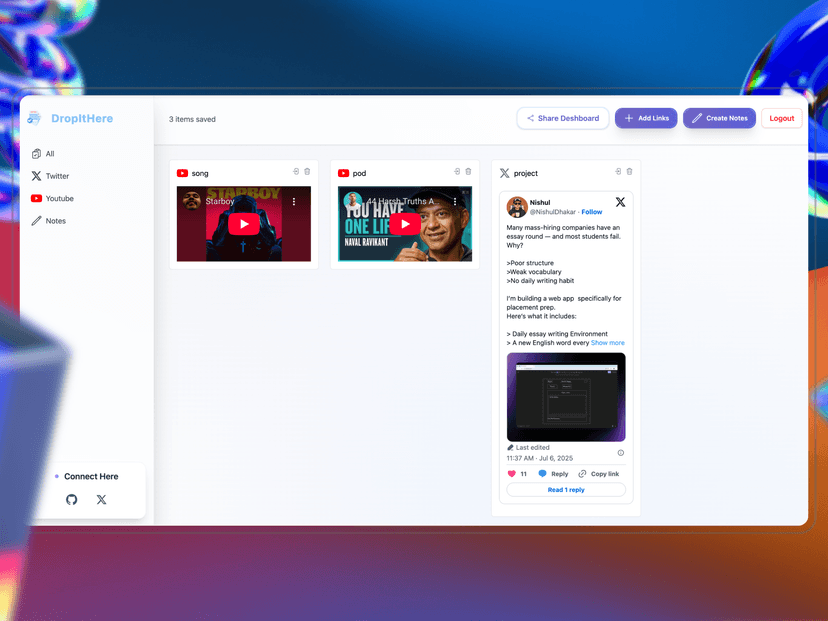Play the Starboy video
The image size is (828, 621).
point(243,225)
